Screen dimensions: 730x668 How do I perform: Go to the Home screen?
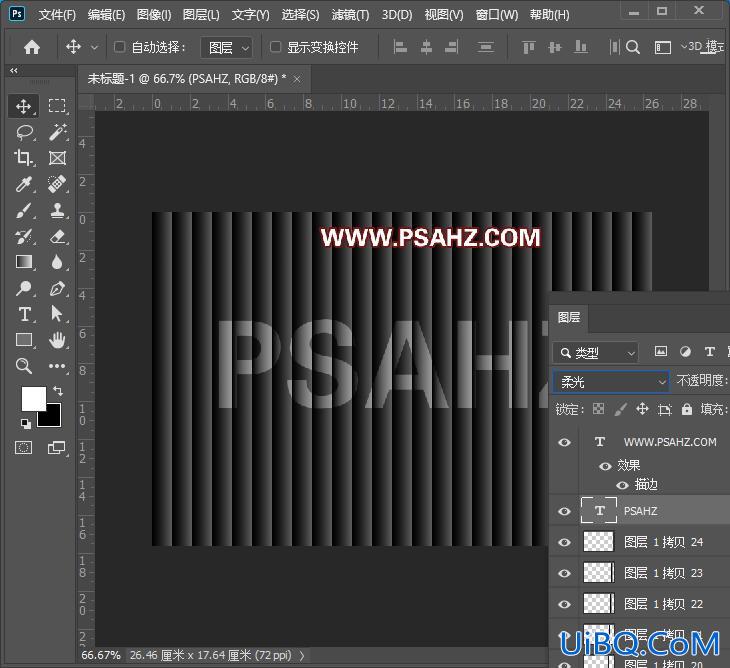tap(32, 47)
